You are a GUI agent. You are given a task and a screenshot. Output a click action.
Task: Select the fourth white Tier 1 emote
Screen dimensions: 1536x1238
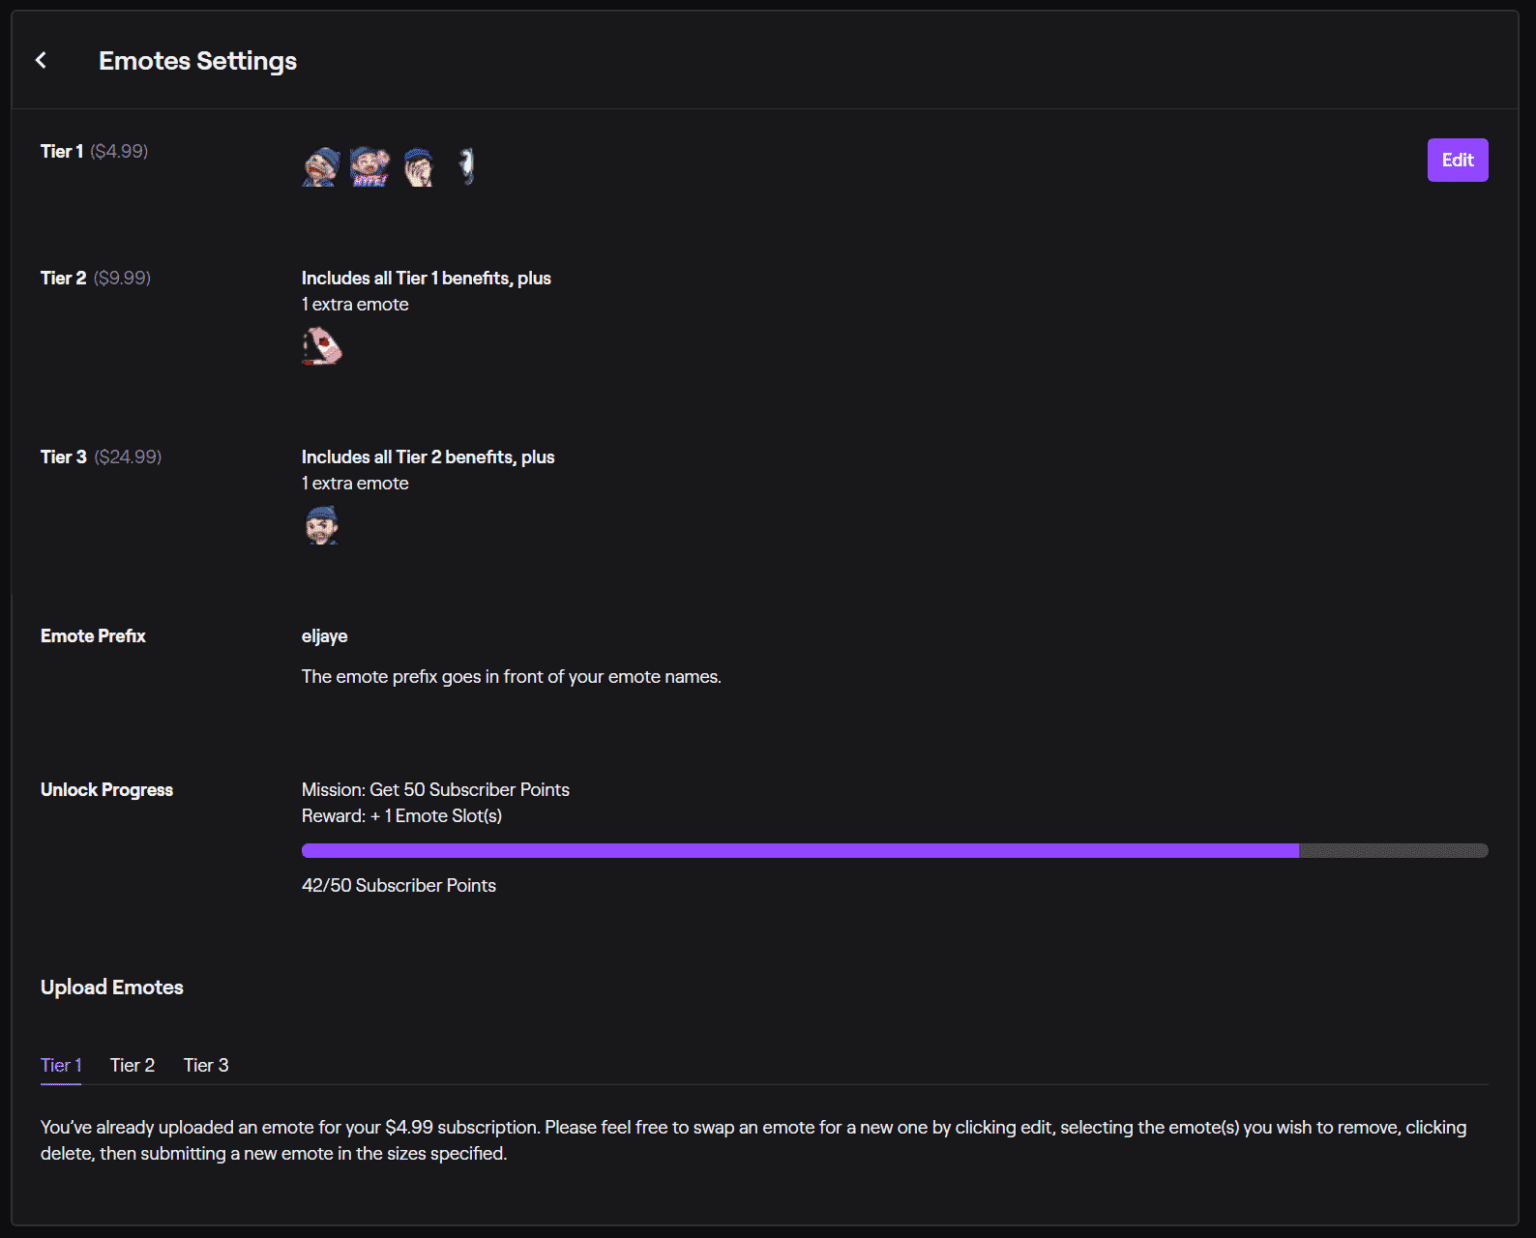coord(466,166)
